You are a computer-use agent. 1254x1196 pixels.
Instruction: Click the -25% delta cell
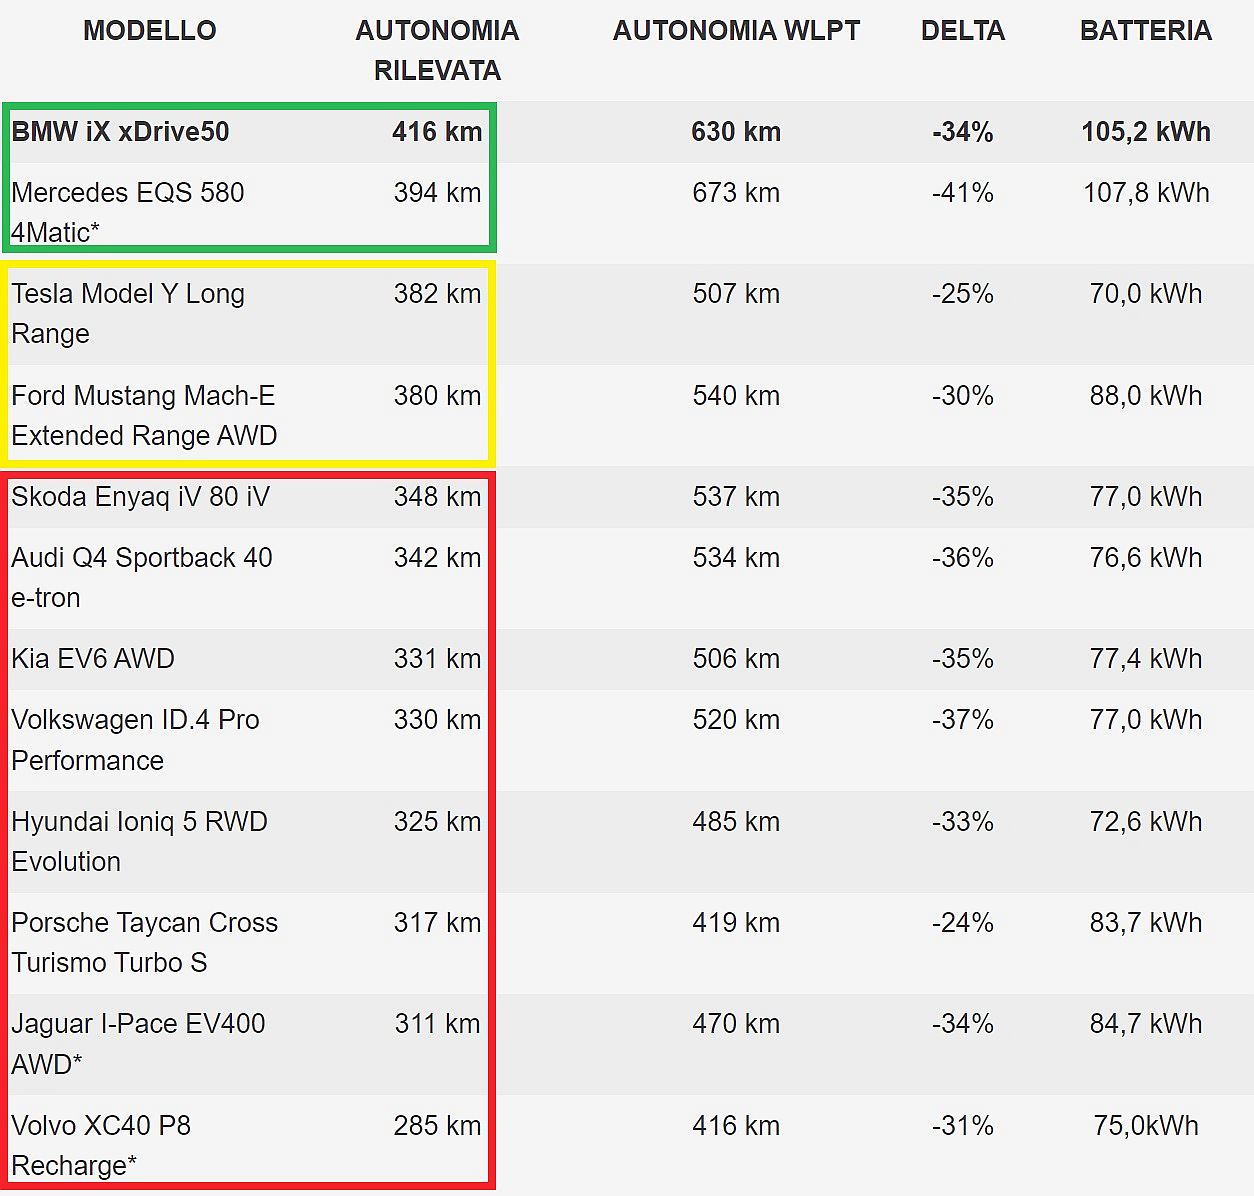[x=963, y=293]
